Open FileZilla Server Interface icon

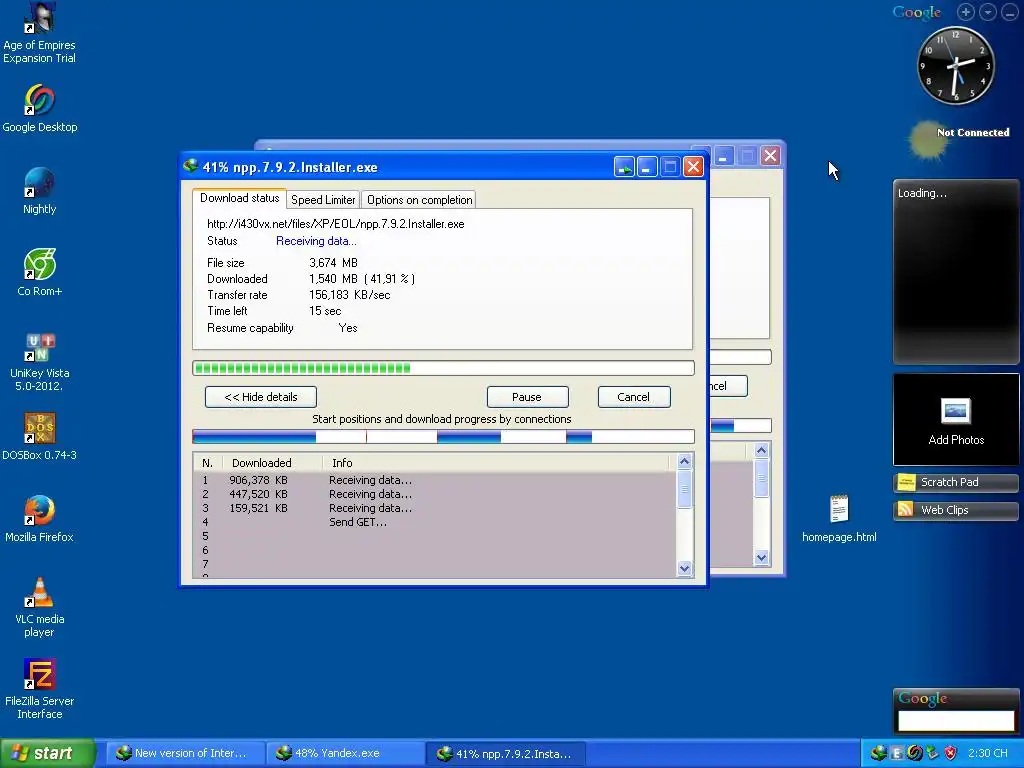click(39, 674)
